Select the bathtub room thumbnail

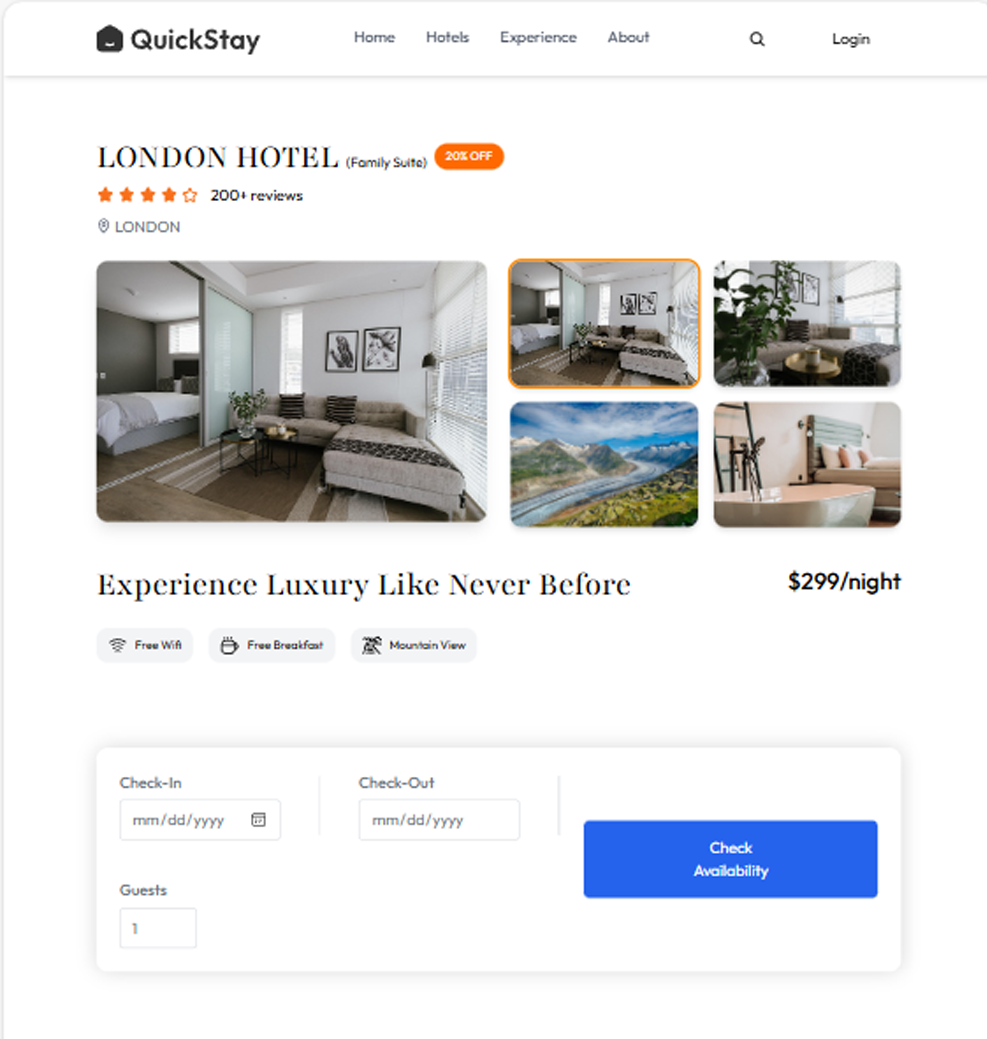[807, 465]
